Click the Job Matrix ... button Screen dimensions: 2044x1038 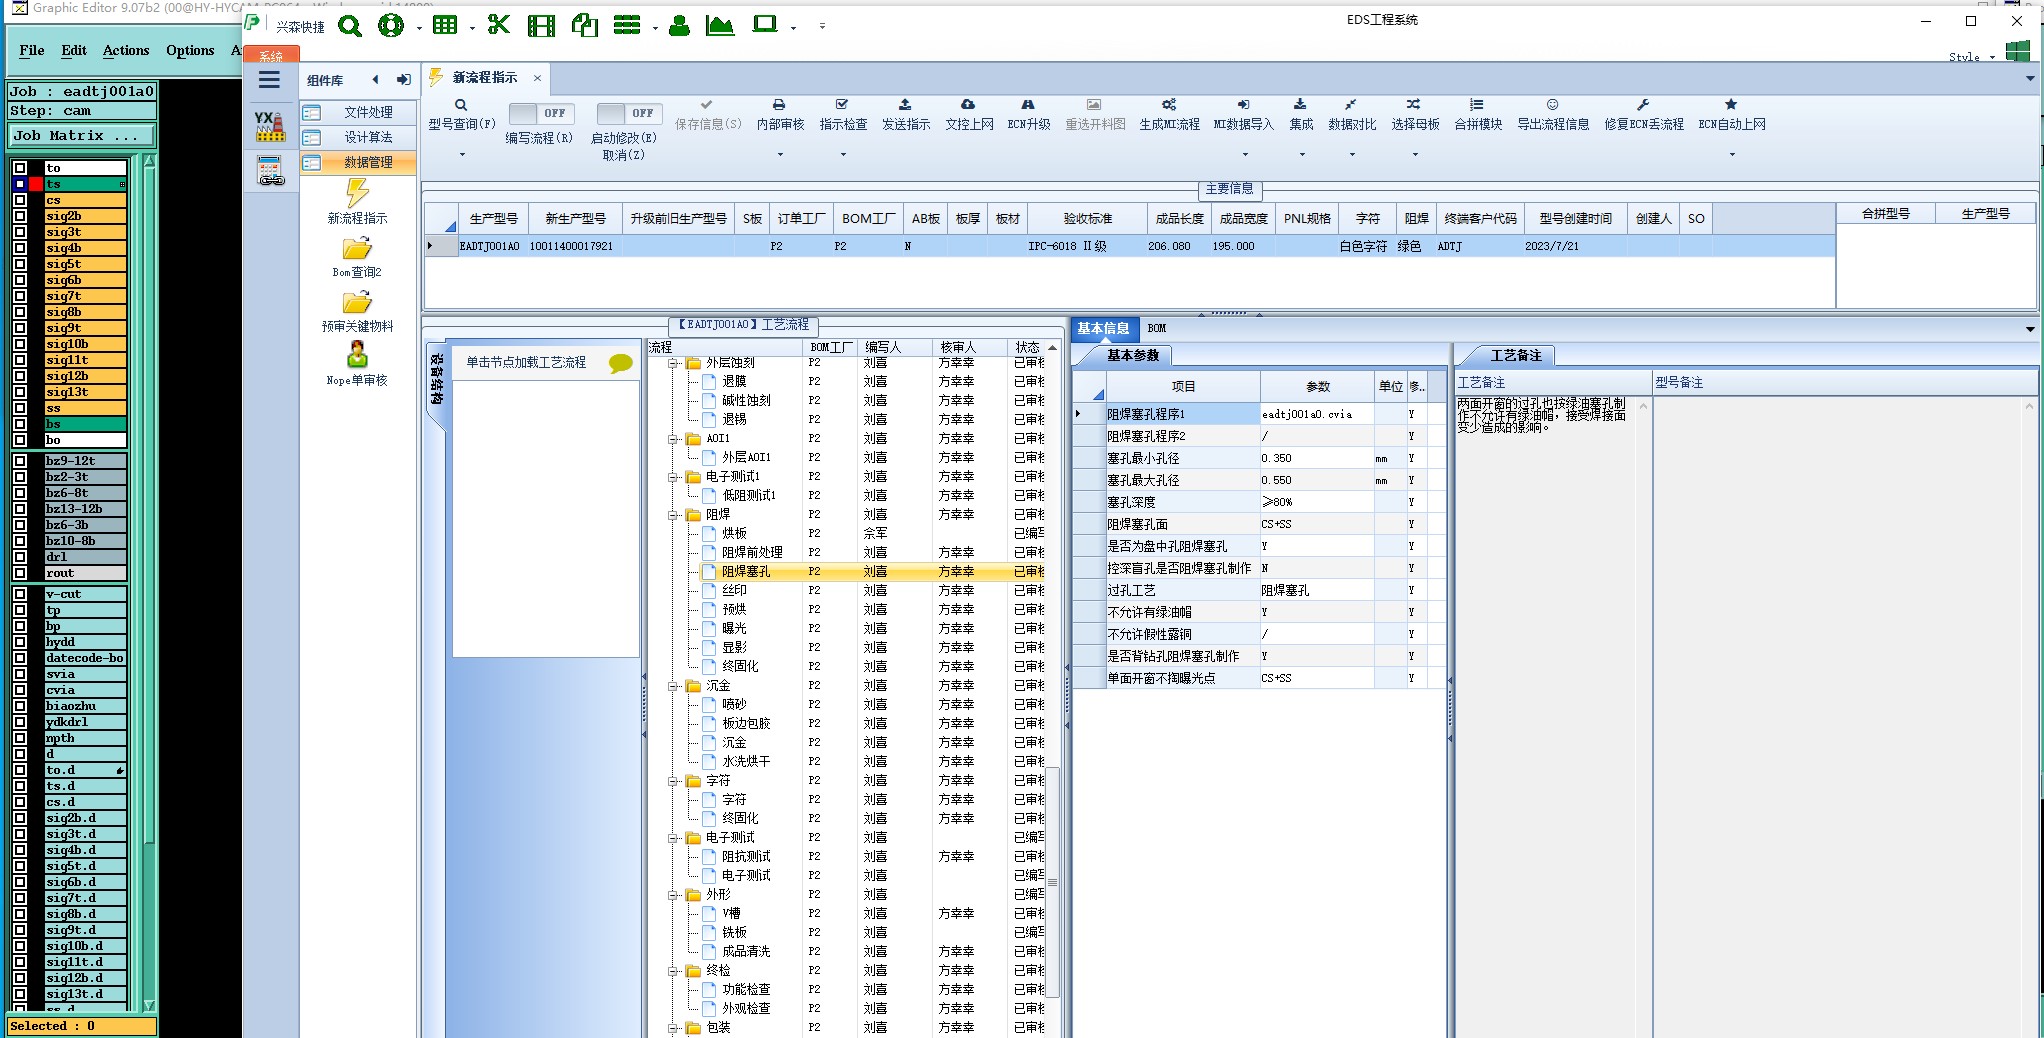point(82,135)
